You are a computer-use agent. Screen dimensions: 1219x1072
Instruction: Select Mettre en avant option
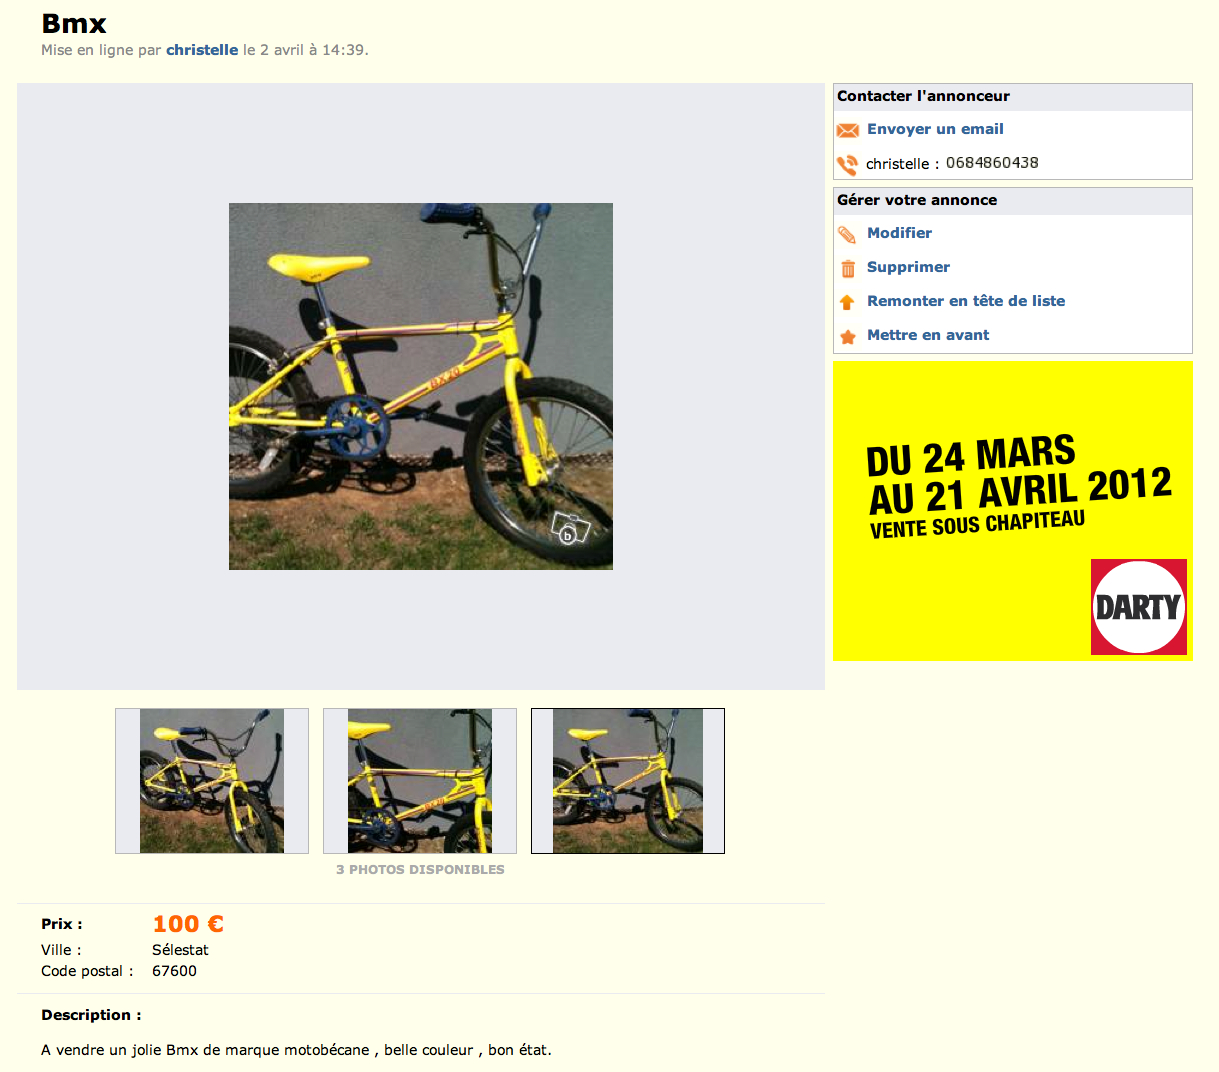point(928,335)
